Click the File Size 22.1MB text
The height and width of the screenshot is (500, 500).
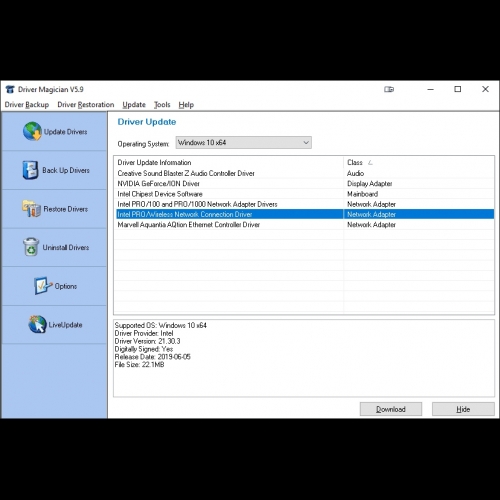tap(139, 365)
